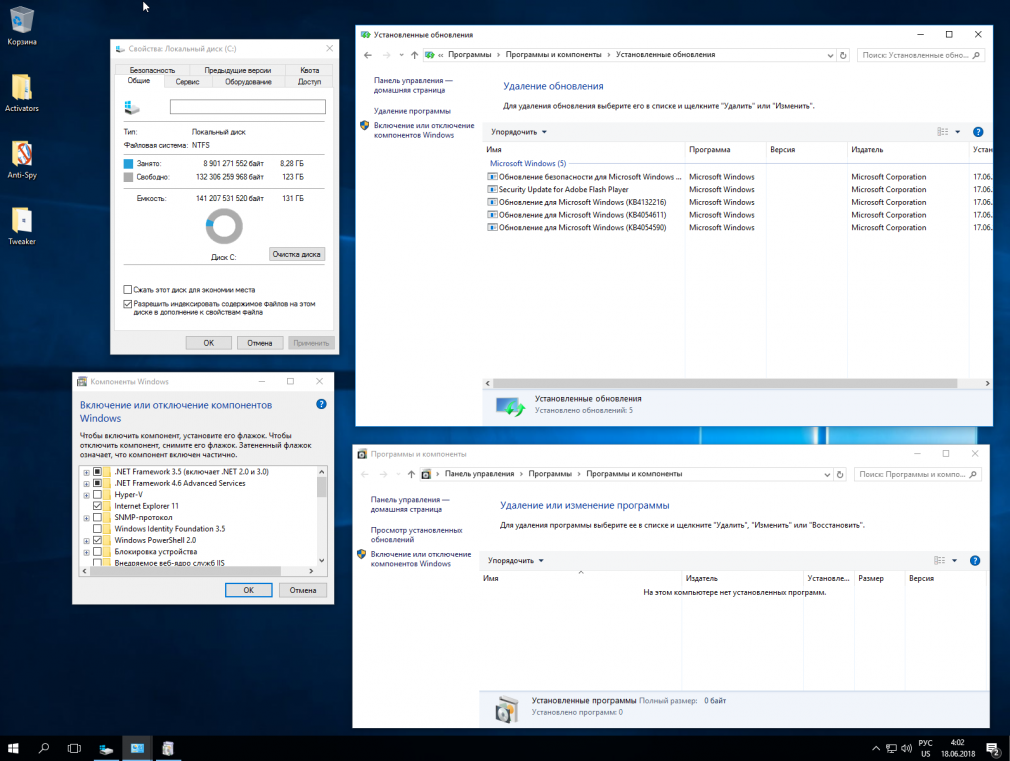
Task: Switch to the 'Безопасность' tab
Action: (x=152, y=70)
